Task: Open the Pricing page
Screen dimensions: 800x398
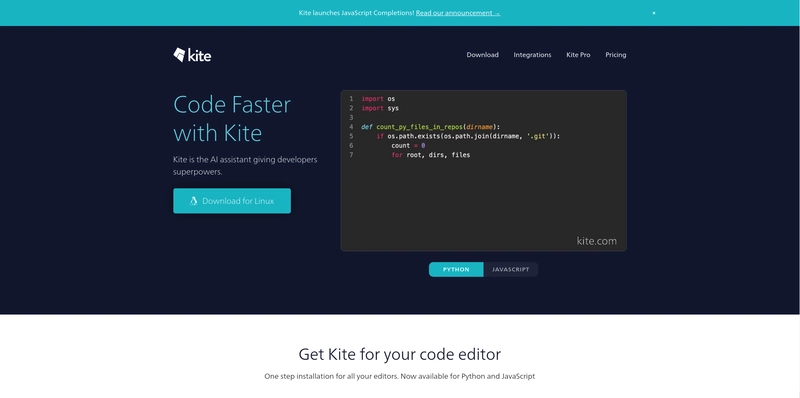Action: click(615, 55)
